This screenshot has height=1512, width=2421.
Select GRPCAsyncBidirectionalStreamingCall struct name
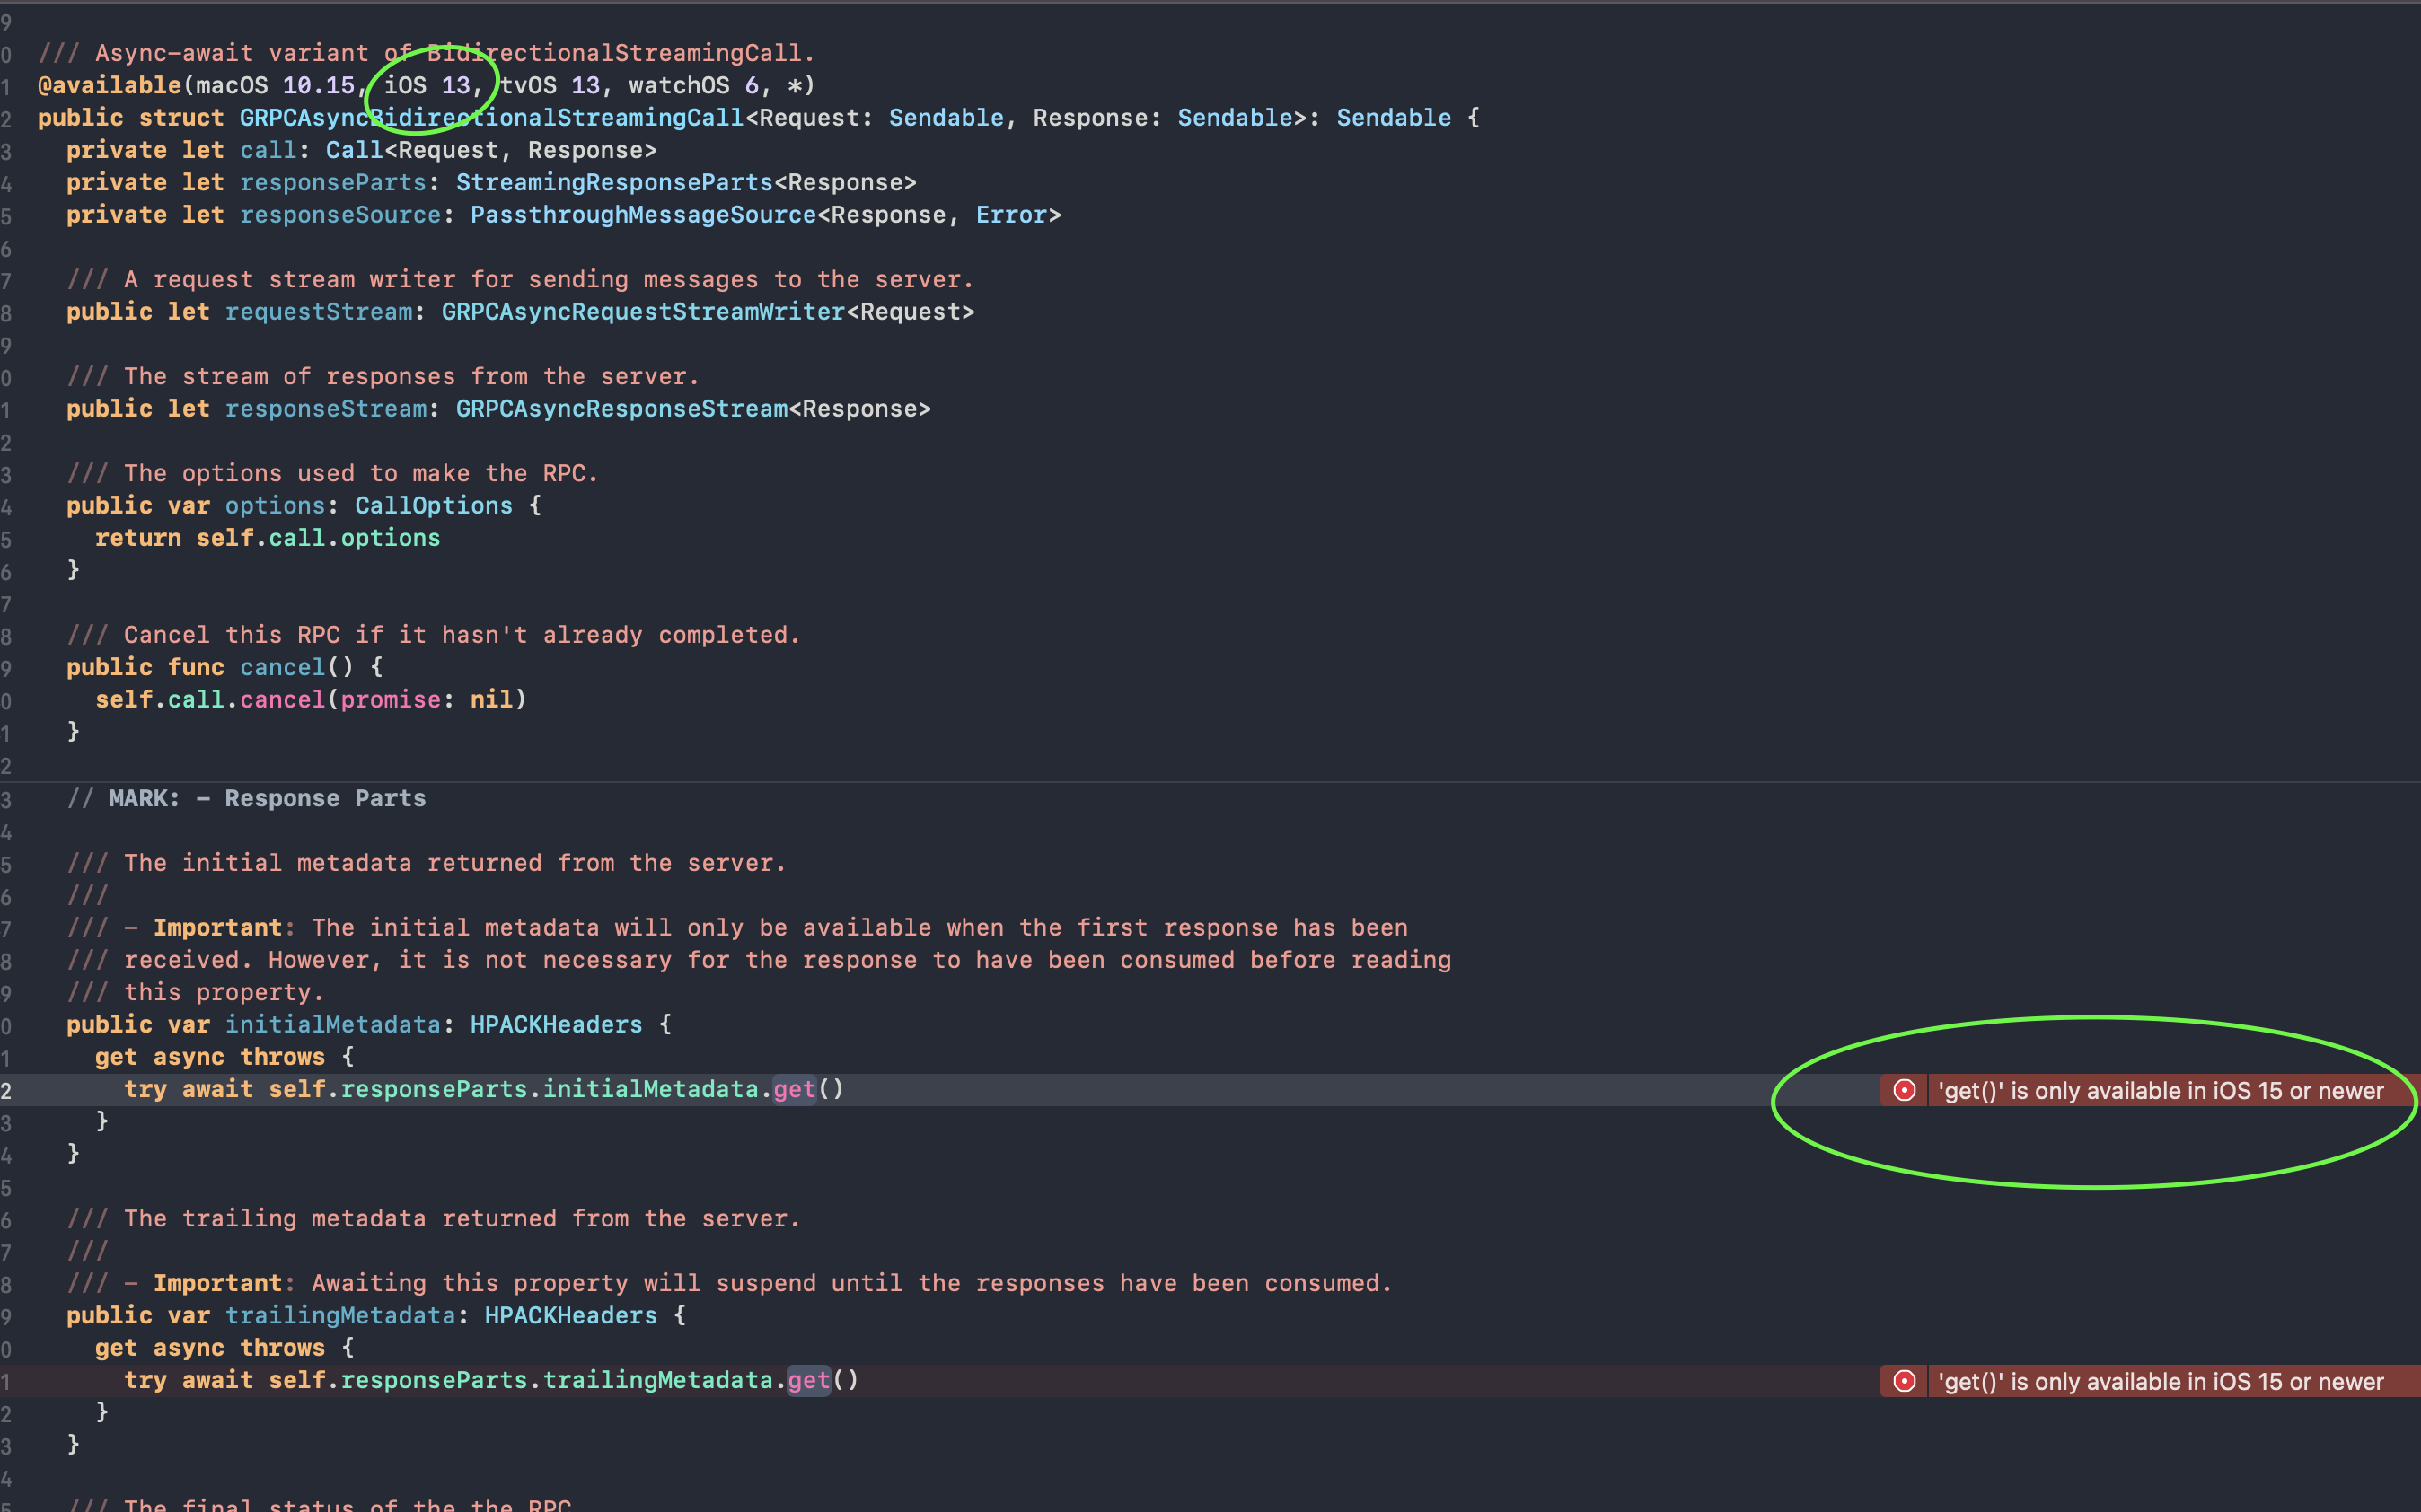coord(491,118)
